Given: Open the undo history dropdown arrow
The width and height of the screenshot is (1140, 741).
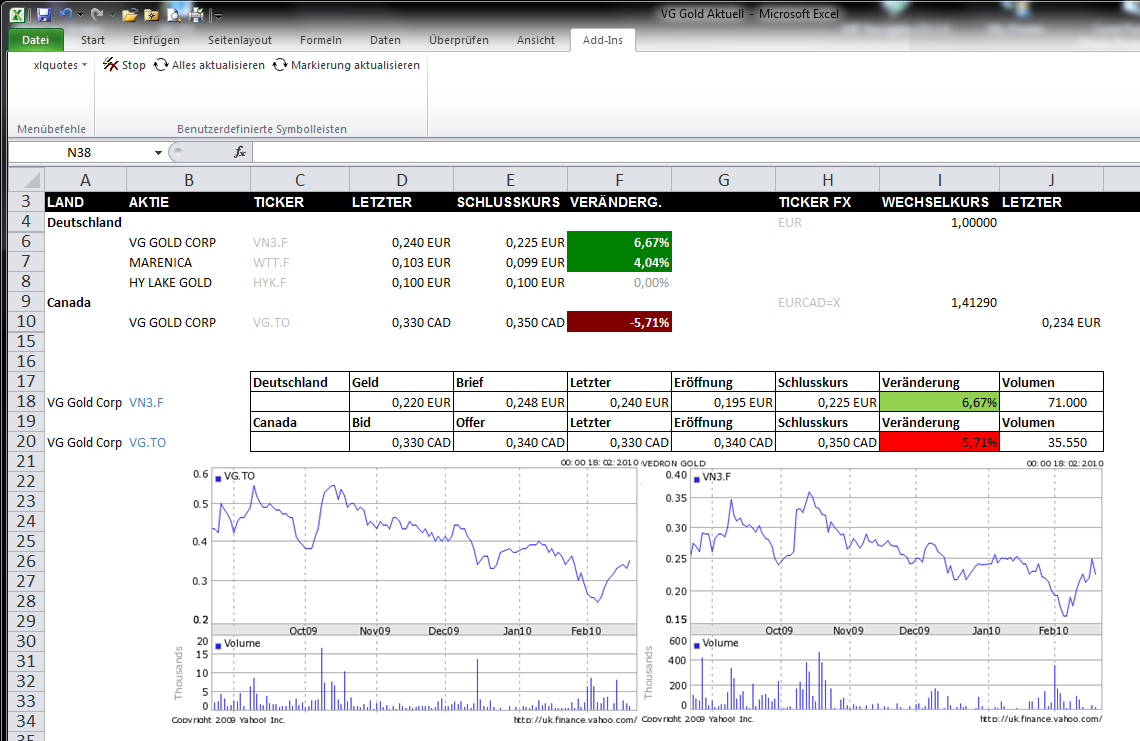Looking at the screenshot, I should coord(80,15).
